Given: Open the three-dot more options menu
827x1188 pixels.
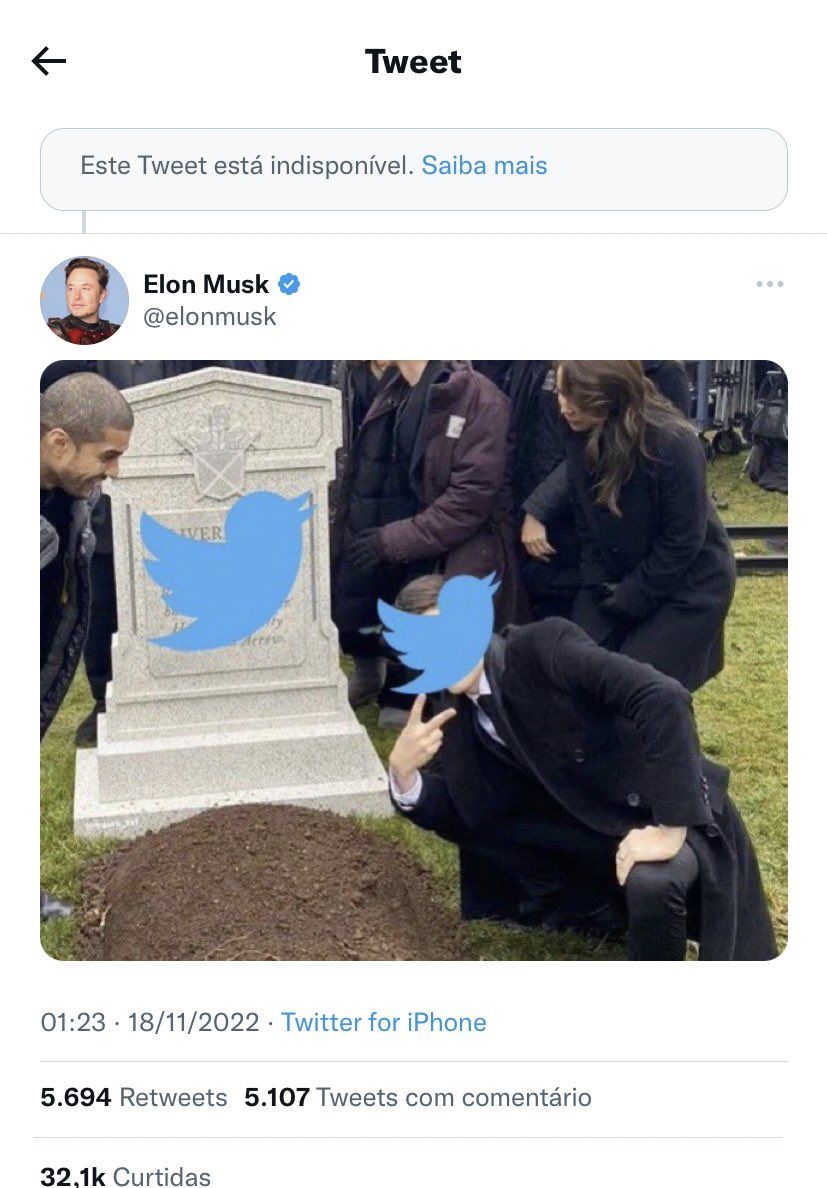Looking at the screenshot, I should [769, 285].
